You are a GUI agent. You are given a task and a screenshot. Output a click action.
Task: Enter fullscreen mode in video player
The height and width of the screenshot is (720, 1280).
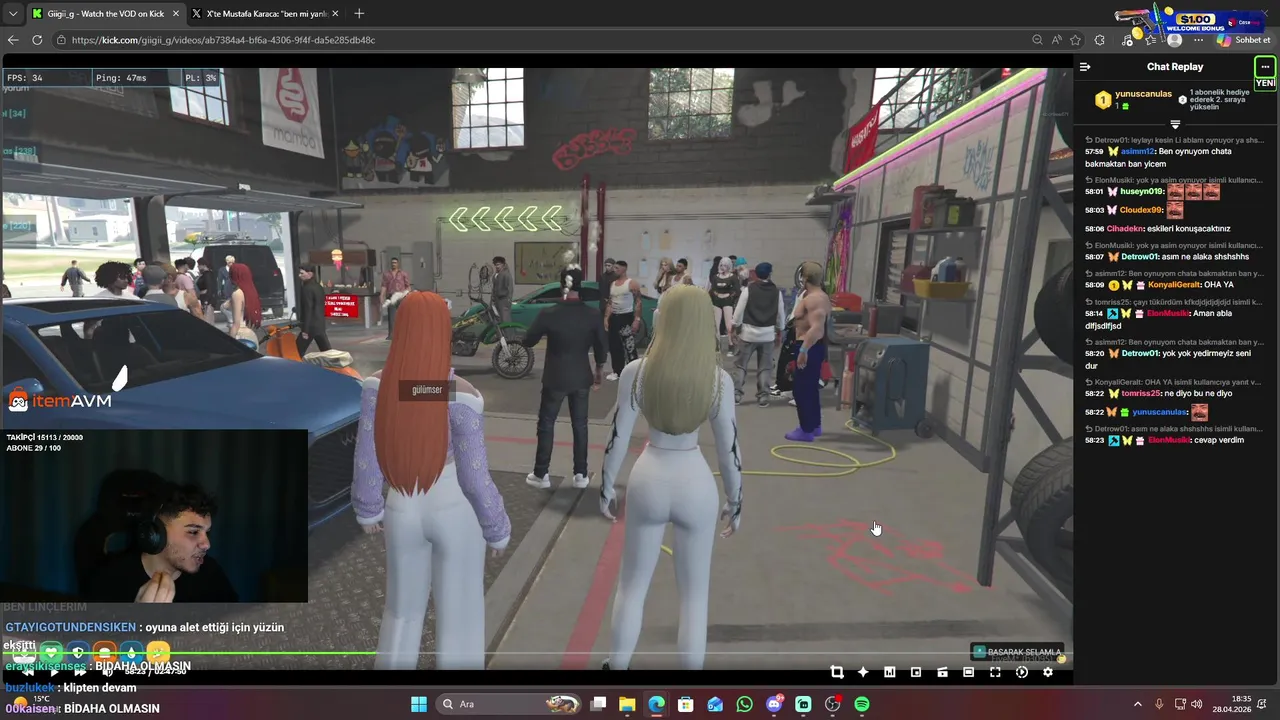995,672
